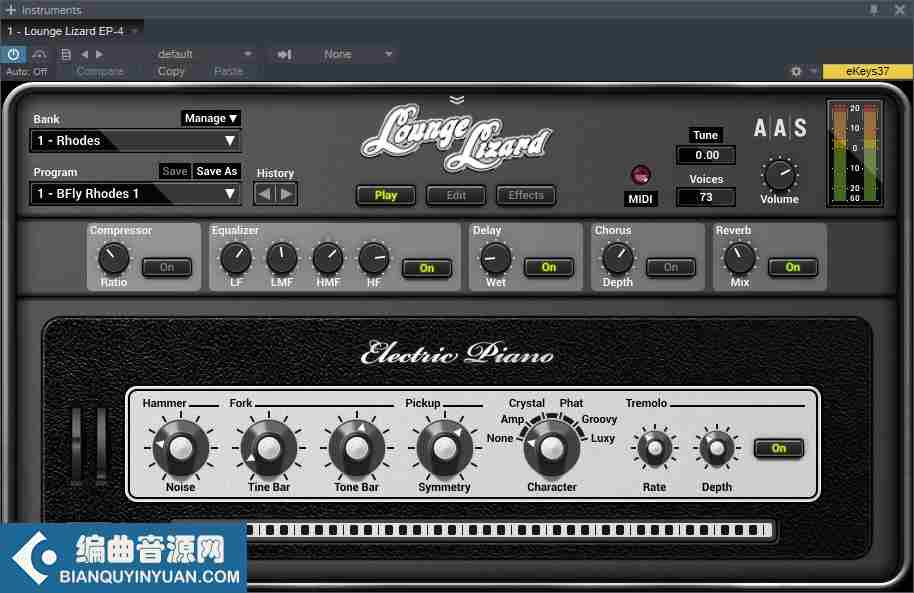Toggle the plugin power bypass icon
This screenshot has height=593, width=914.
[13, 54]
